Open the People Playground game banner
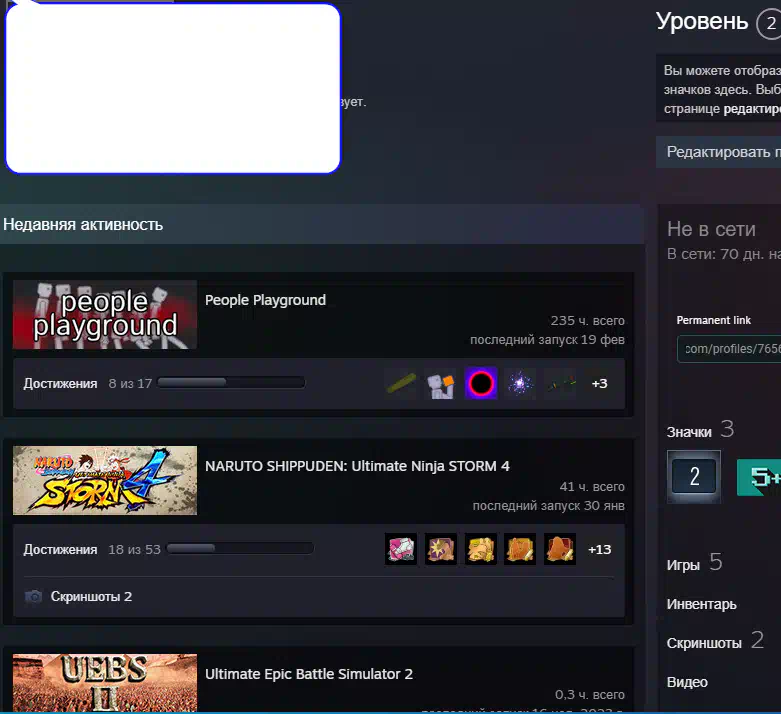This screenshot has height=714, width=781. coord(105,314)
